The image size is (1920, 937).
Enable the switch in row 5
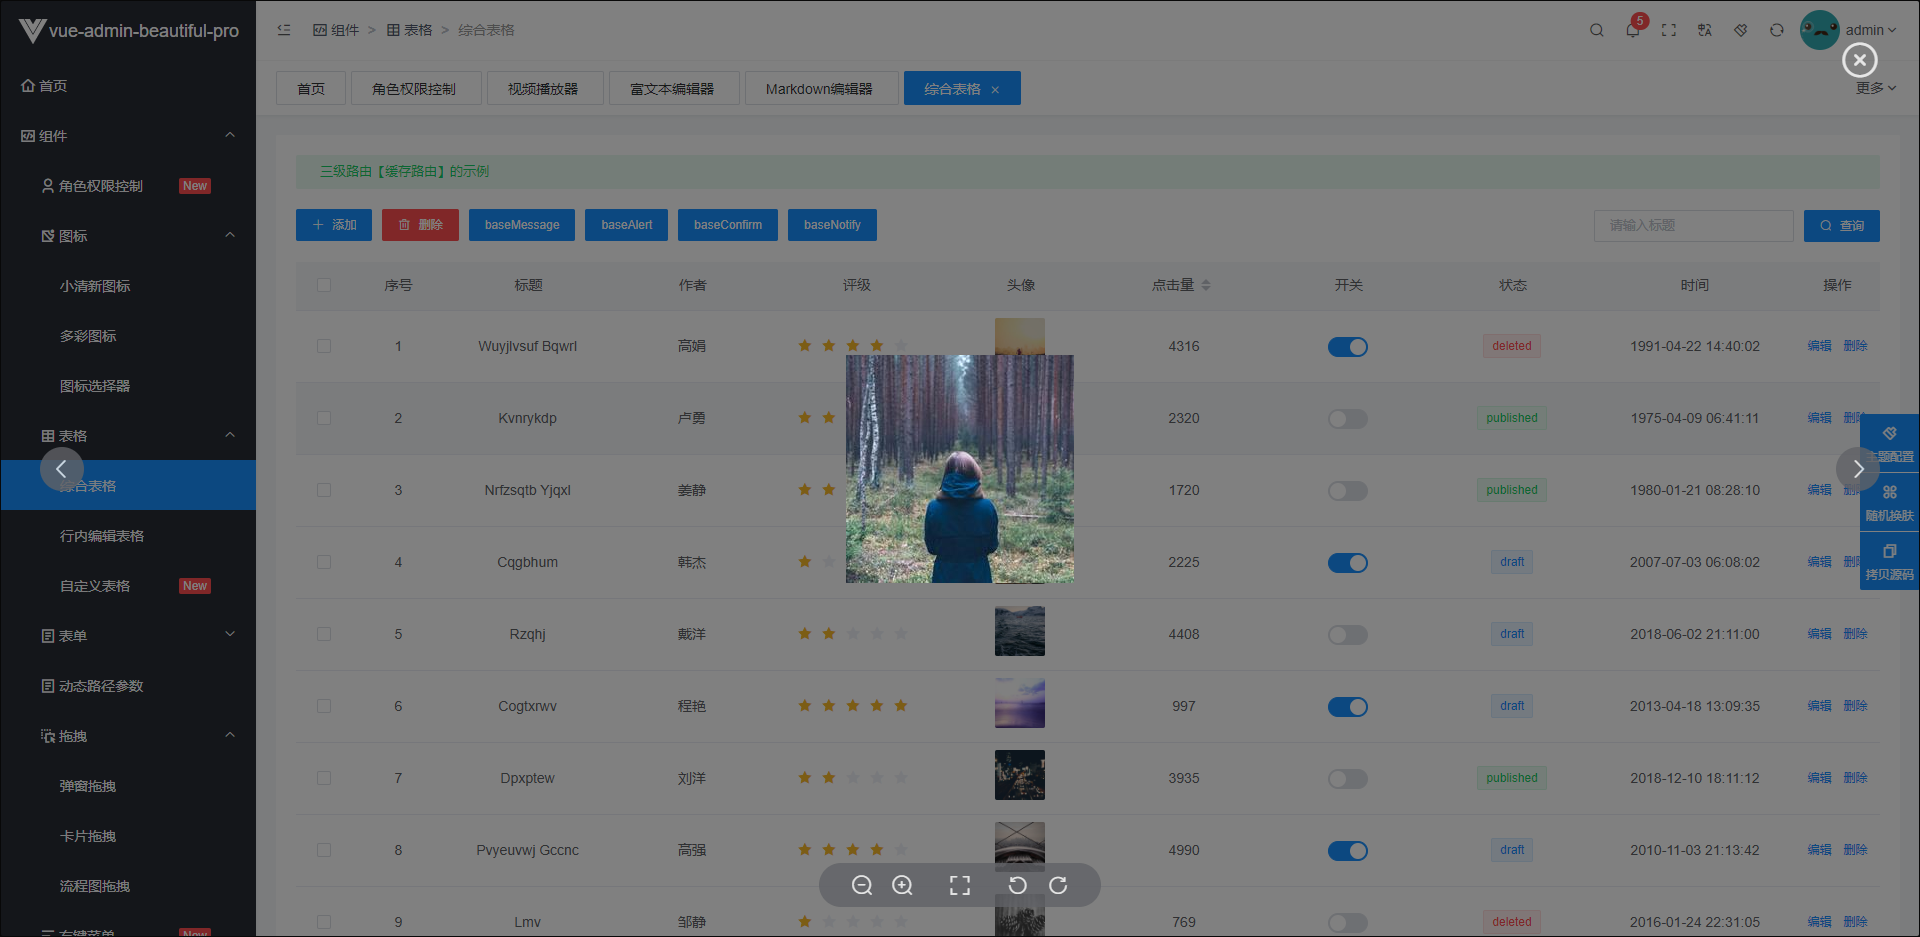[x=1347, y=634]
